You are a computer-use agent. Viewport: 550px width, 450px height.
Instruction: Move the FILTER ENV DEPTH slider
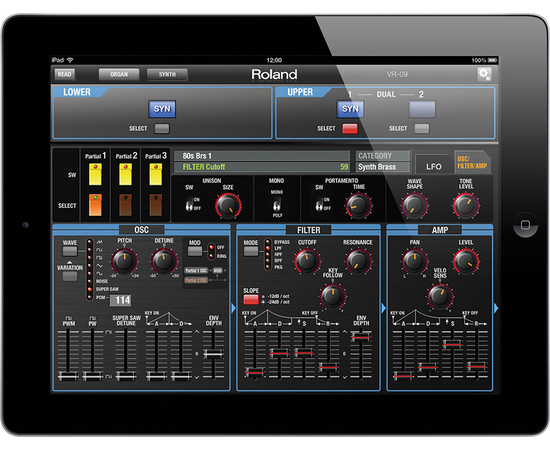[361, 337]
